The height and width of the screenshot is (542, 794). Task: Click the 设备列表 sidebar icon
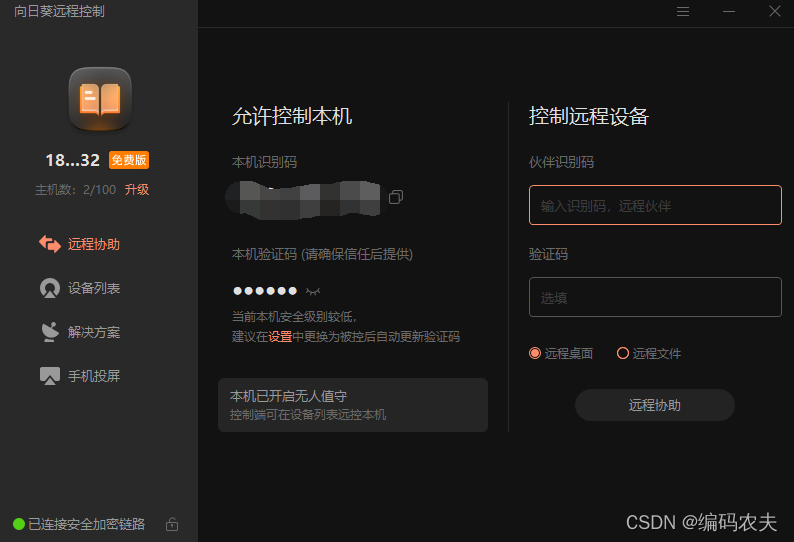(x=50, y=288)
